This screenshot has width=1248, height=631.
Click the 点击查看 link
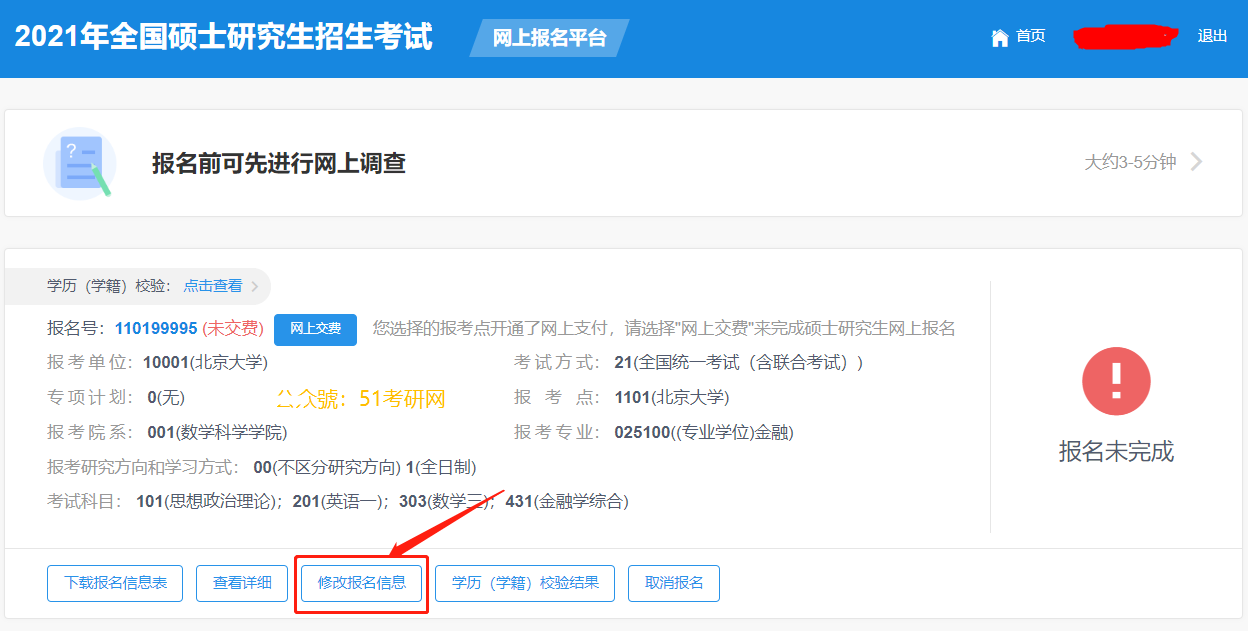pyautogui.click(x=212, y=285)
